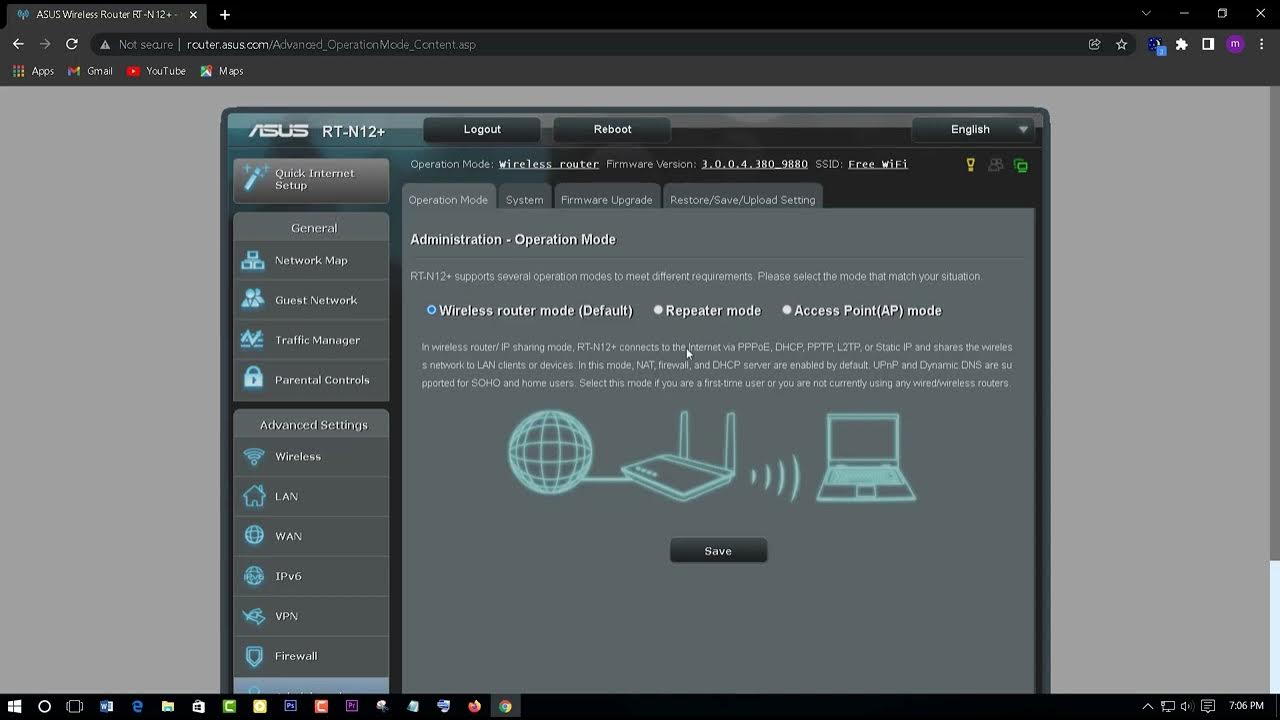The height and width of the screenshot is (720, 1280).
Task: Open IPv6 settings page
Action: coord(311,576)
